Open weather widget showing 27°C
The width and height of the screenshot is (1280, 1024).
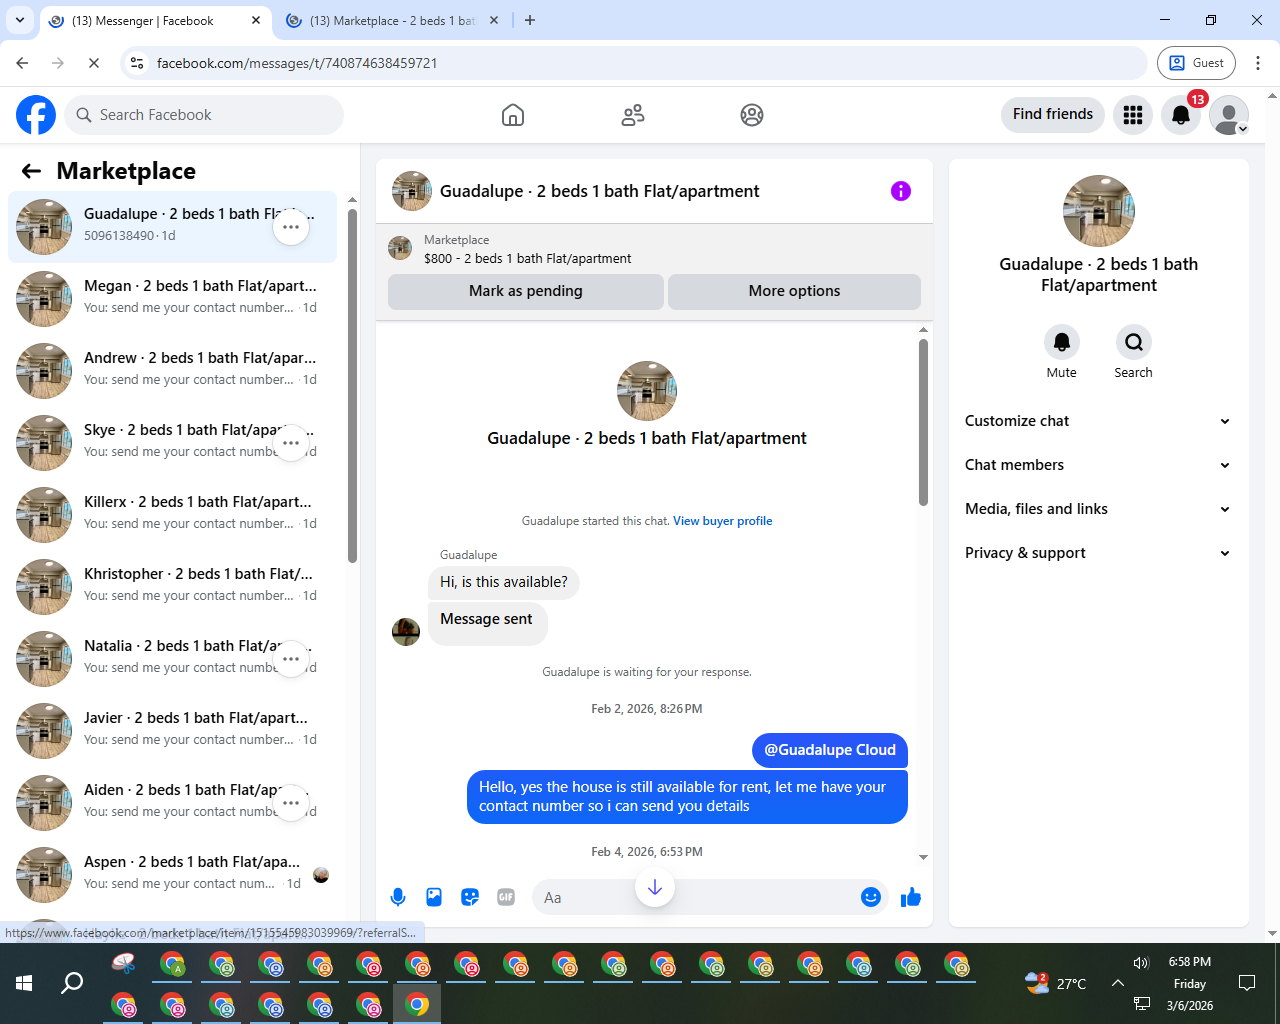(1056, 983)
